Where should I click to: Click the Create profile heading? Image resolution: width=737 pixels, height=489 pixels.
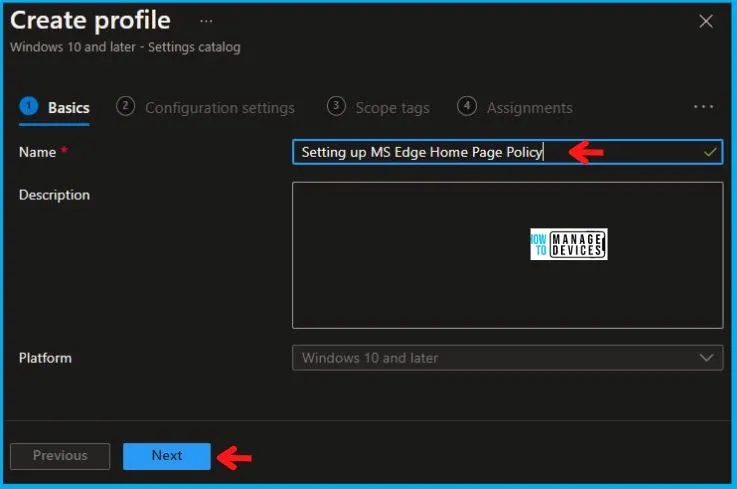(90, 20)
